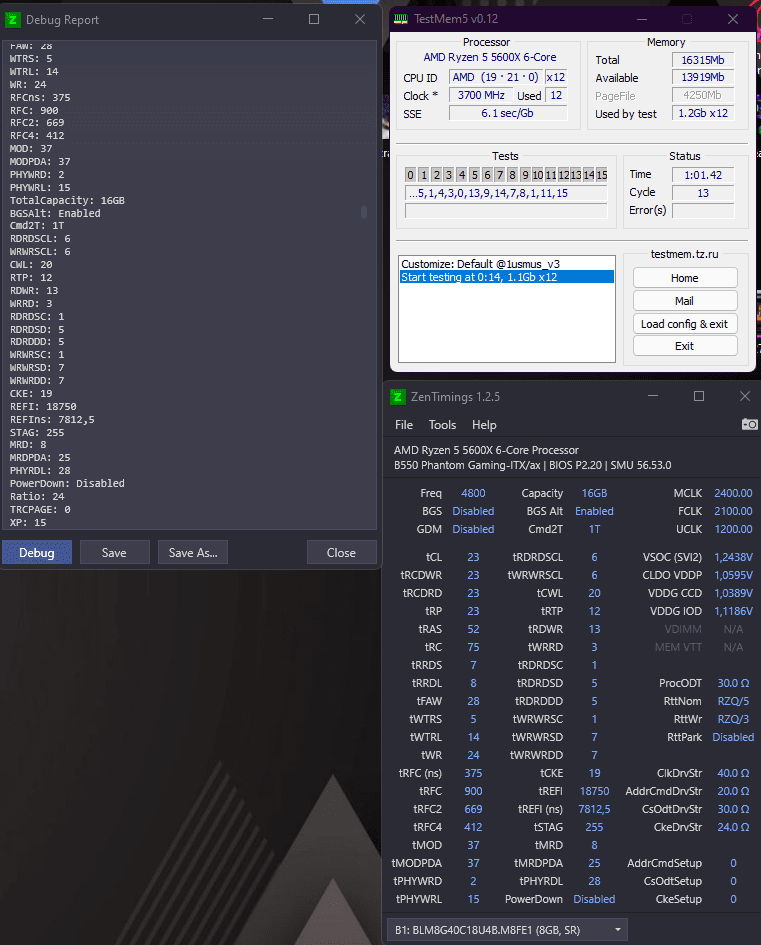Click the Save As... button

pos(193,553)
